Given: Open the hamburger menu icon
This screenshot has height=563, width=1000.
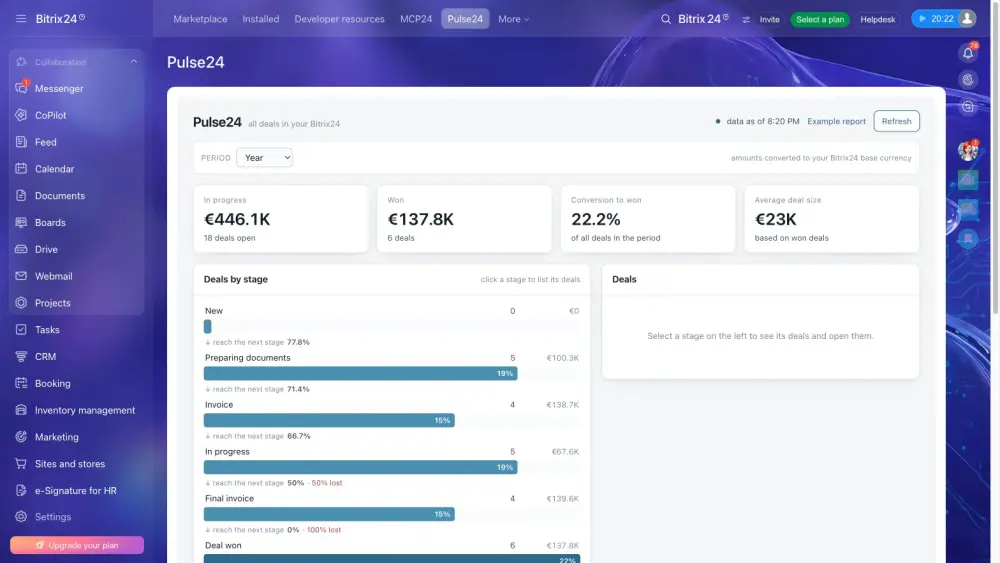Looking at the screenshot, I should click(x=21, y=18).
